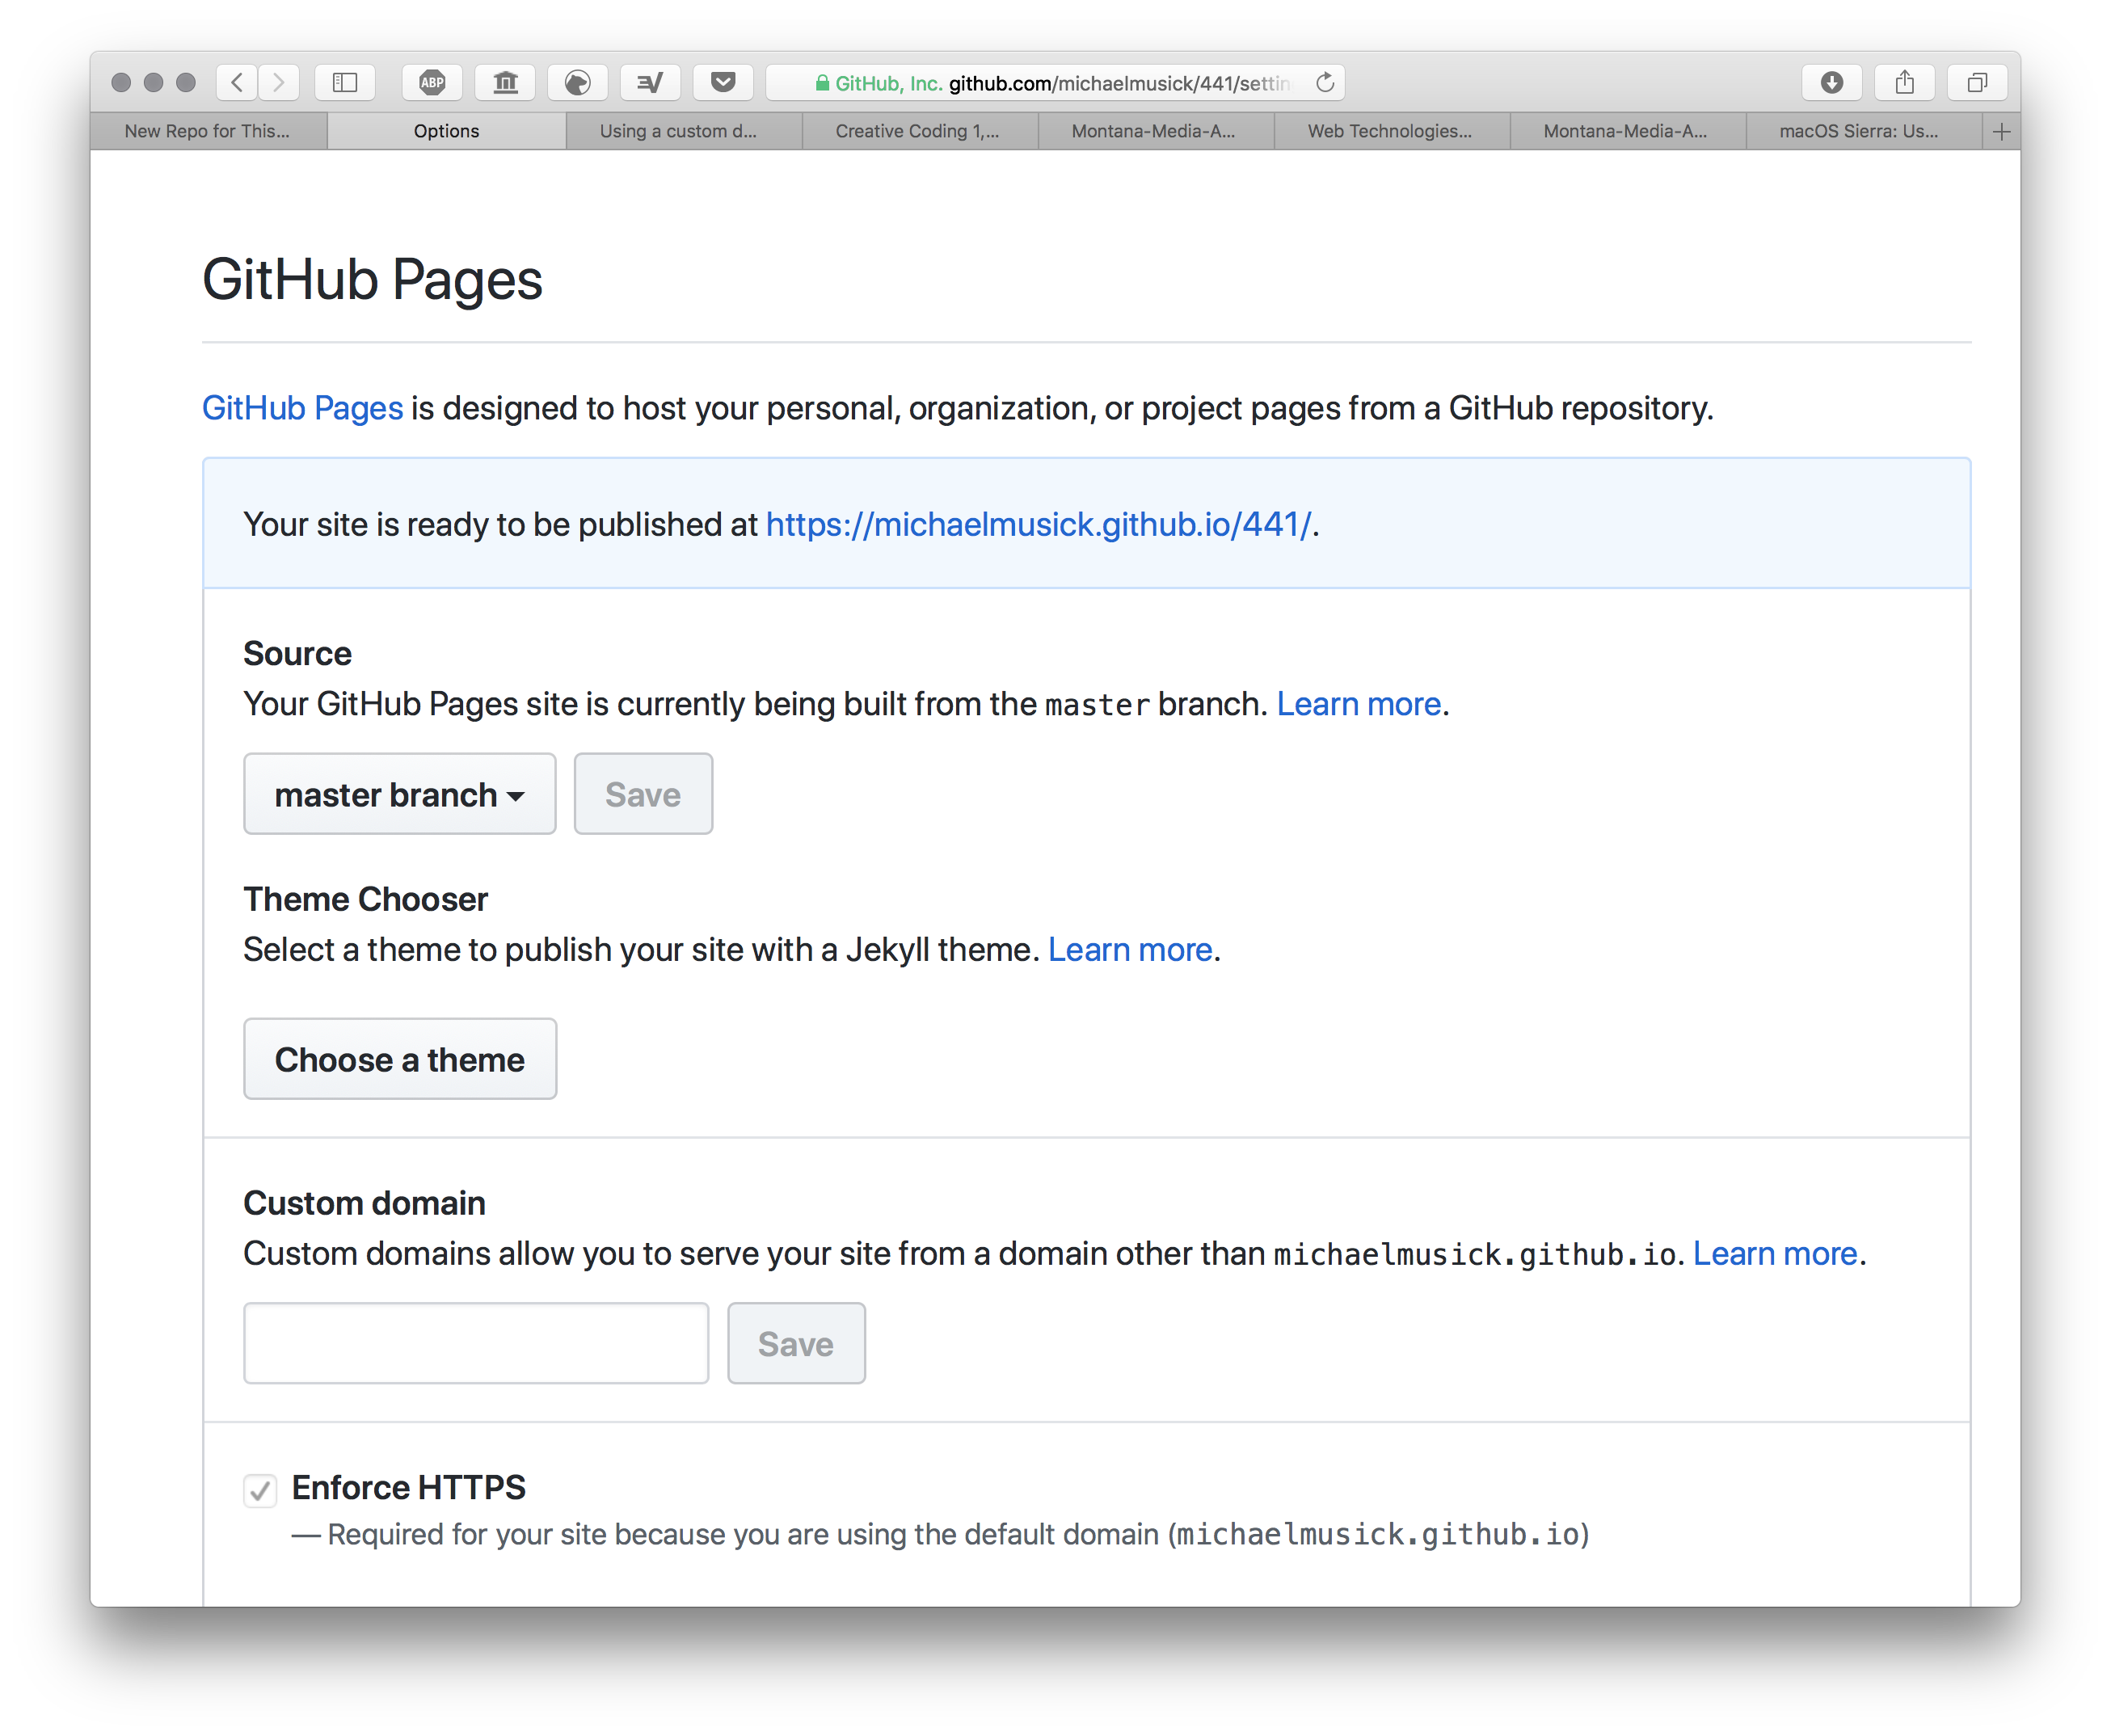The height and width of the screenshot is (1736, 2111).
Task: Go back with the Safari back arrow
Action: click(x=237, y=82)
